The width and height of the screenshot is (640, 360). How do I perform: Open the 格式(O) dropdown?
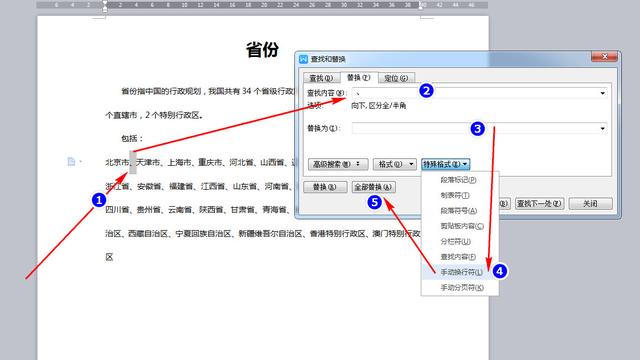[x=395, y=164]
